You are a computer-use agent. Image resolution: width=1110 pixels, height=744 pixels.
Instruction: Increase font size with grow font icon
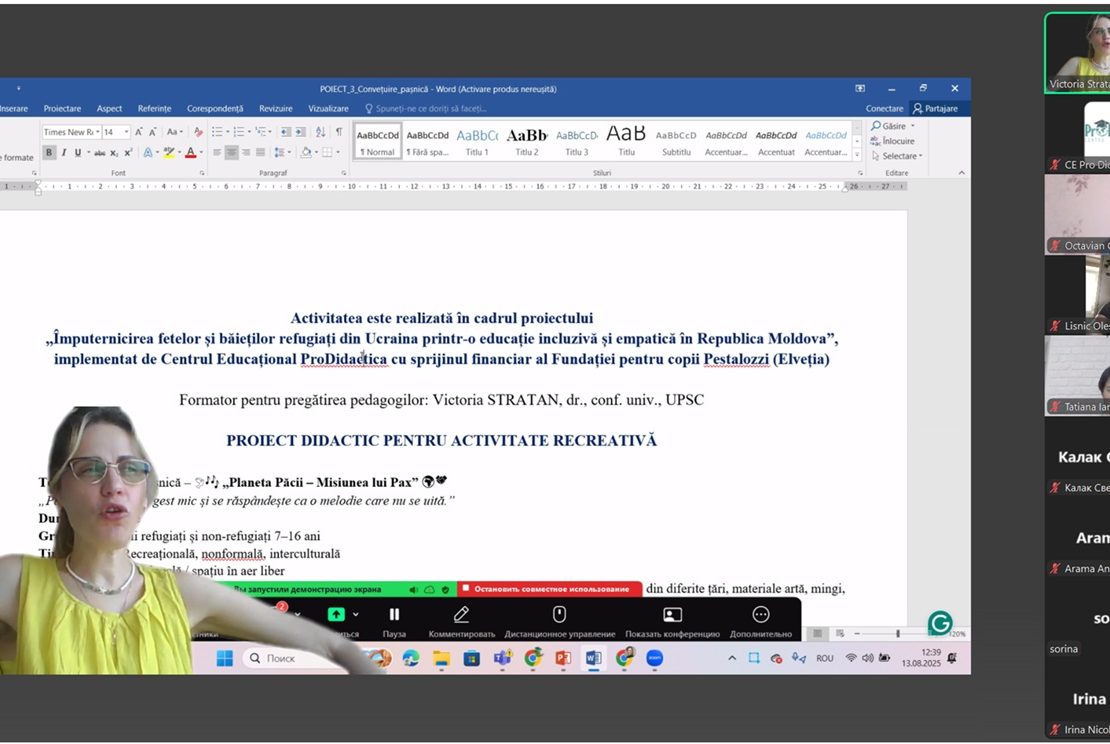pyautogui.click(x=139, y=132)
